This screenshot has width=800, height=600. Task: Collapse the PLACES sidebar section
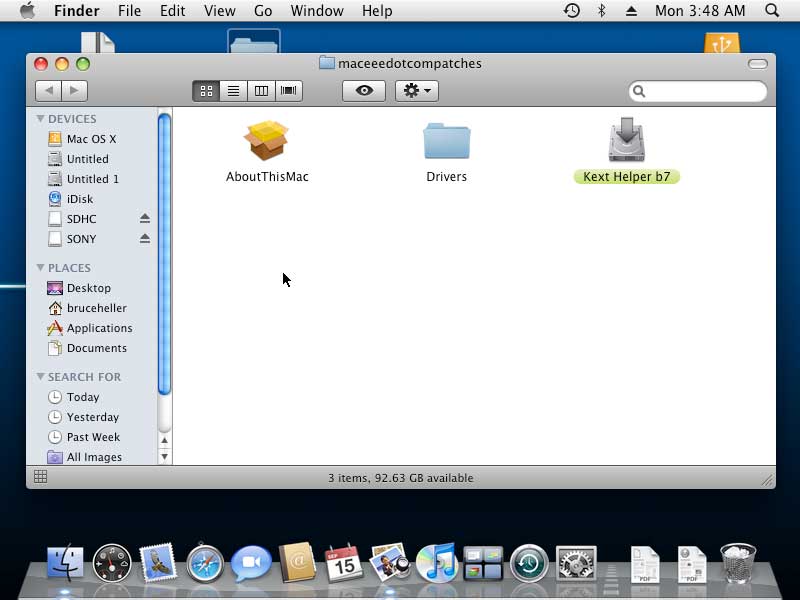[40, 267]
